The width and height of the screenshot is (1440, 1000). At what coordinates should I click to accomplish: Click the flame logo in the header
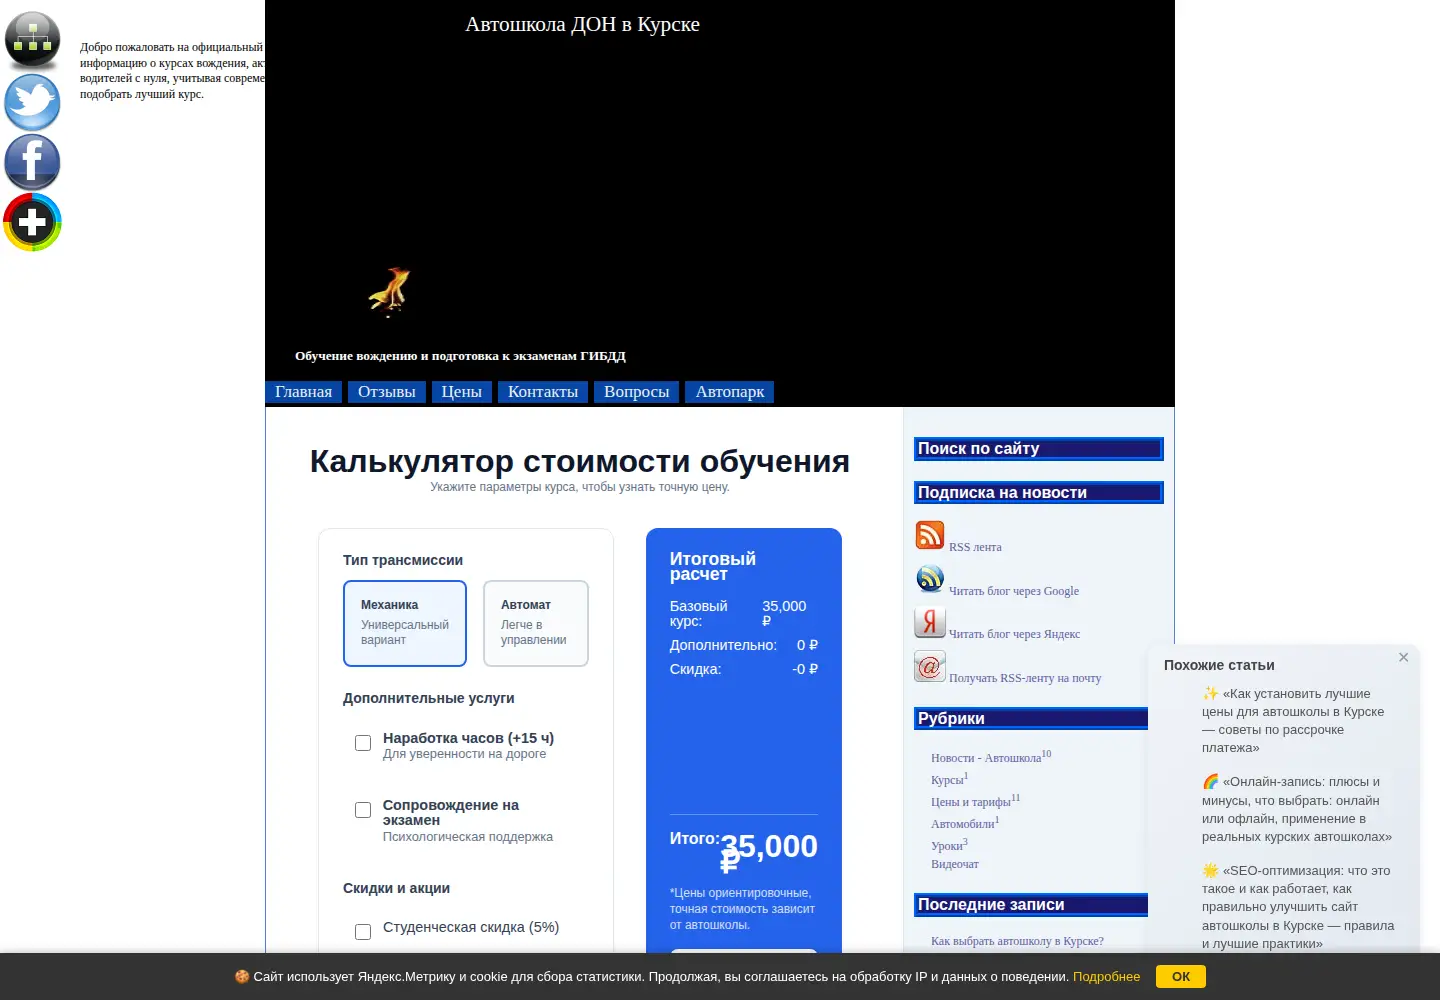click(x=390, y=291)
